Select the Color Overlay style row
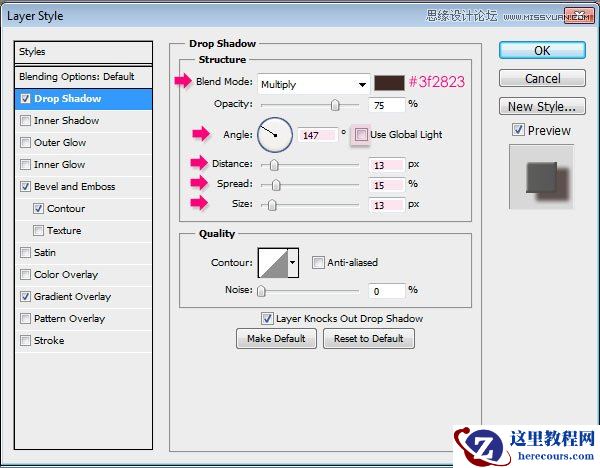The image size is (600, 468). (83, 274)
